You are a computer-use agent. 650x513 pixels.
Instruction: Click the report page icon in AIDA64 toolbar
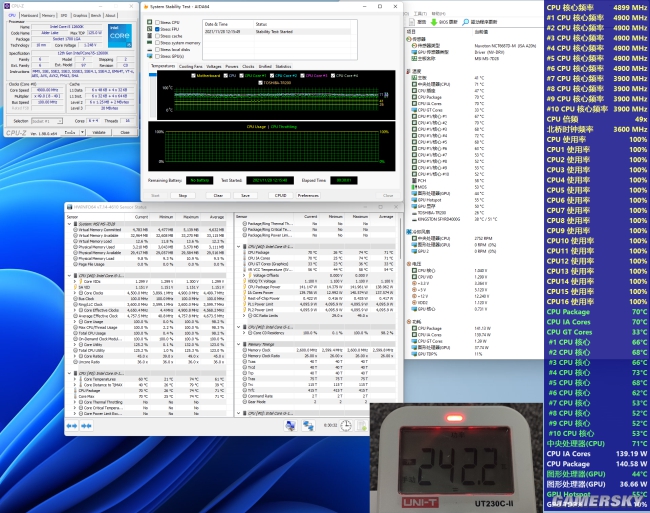coord(412,22)
